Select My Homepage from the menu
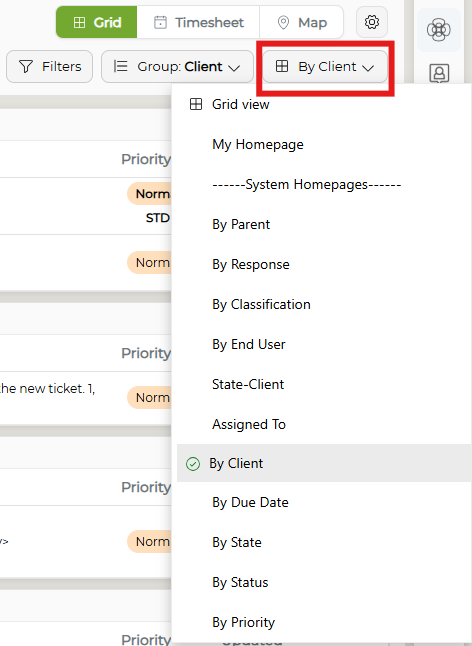 (258, 145)
